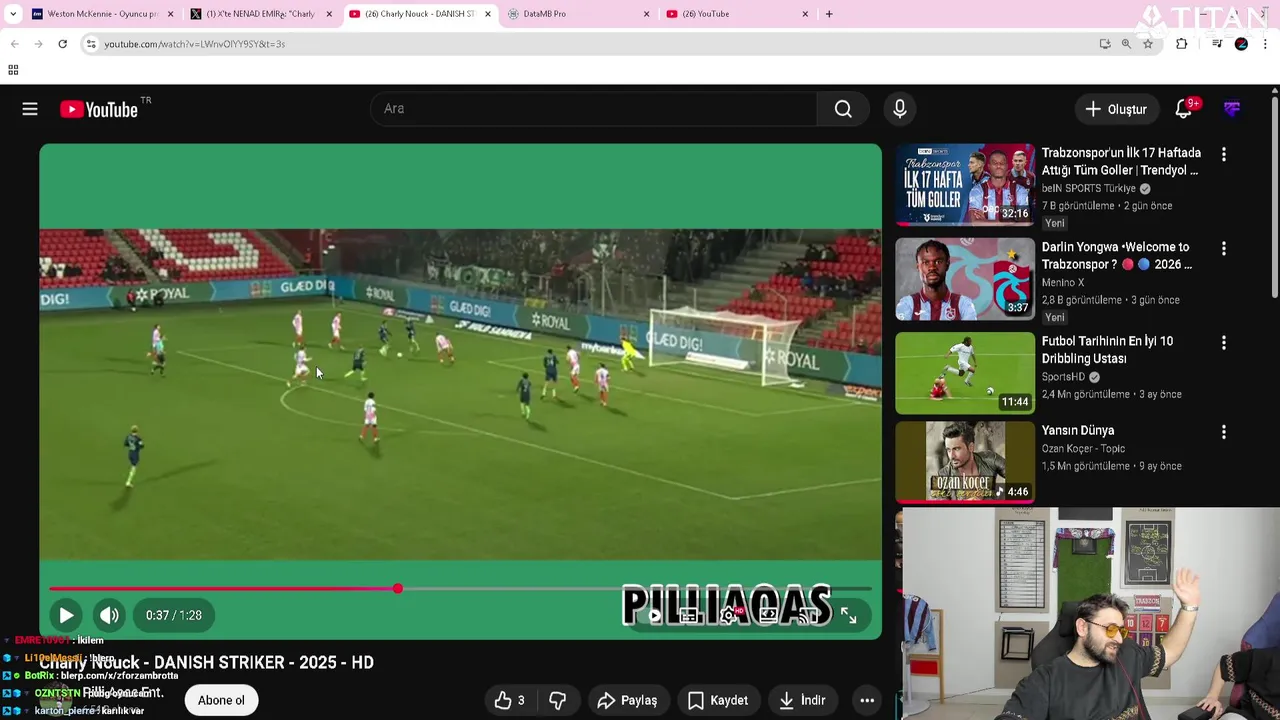Cast the video with Play on TV icon

807,616
